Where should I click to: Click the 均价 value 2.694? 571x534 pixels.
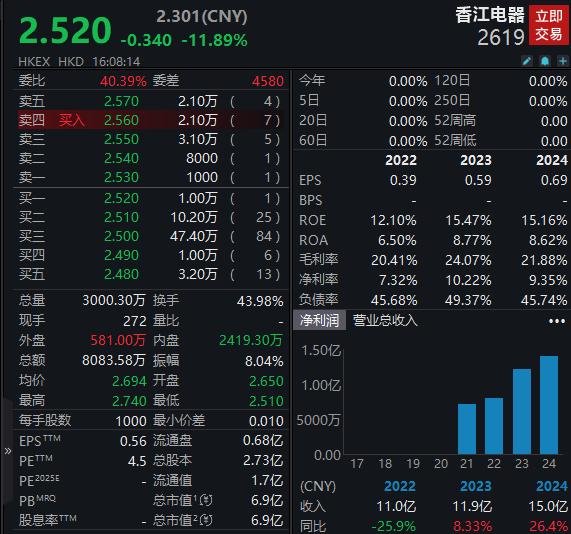pos(129,381)
